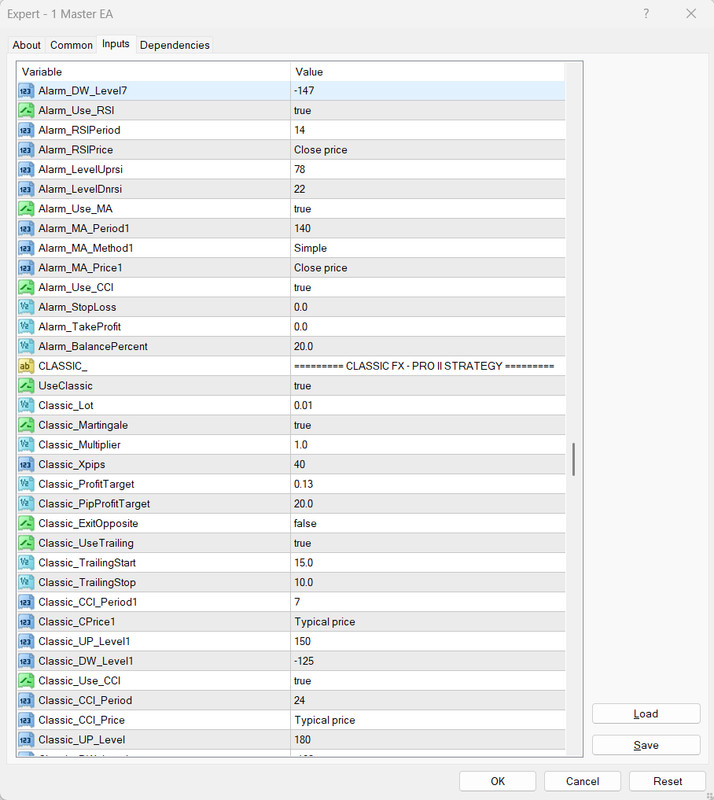Switch to the About tab
This screenshot has height=800, width=714.
pyautogui.click(x=27, y=45)
